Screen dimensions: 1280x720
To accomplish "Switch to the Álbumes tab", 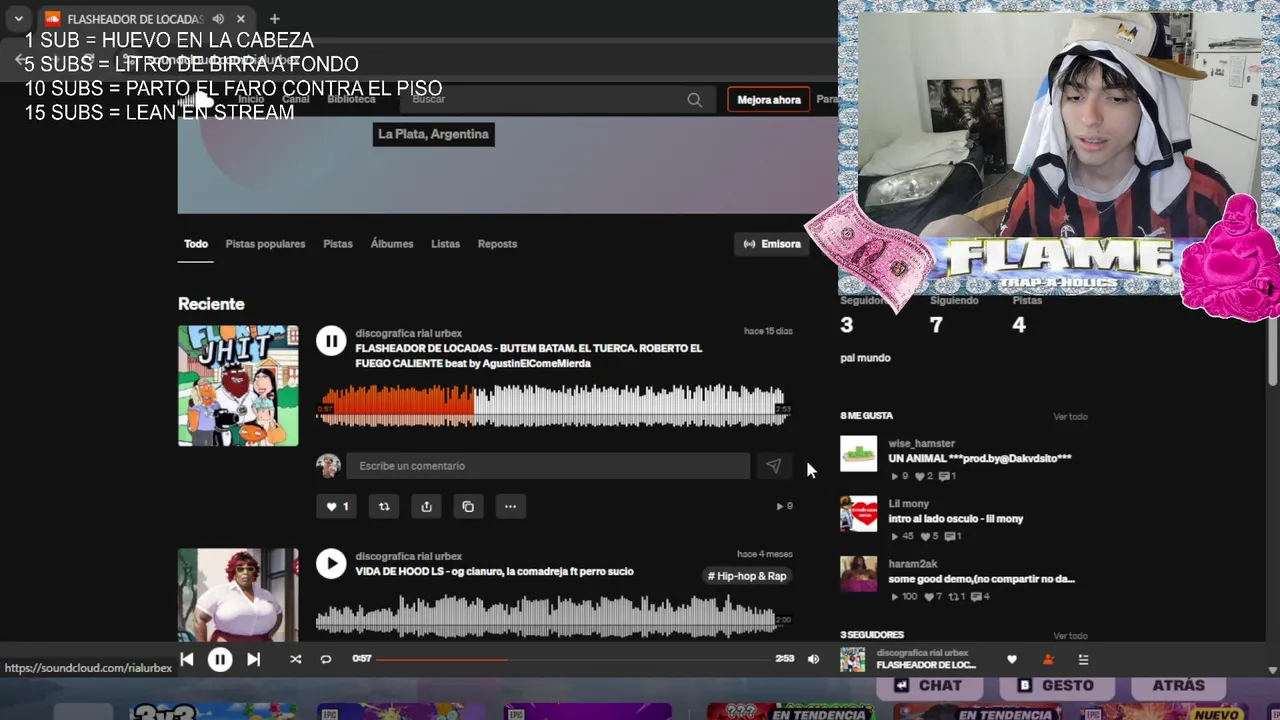I will click(x=392, y=244).
